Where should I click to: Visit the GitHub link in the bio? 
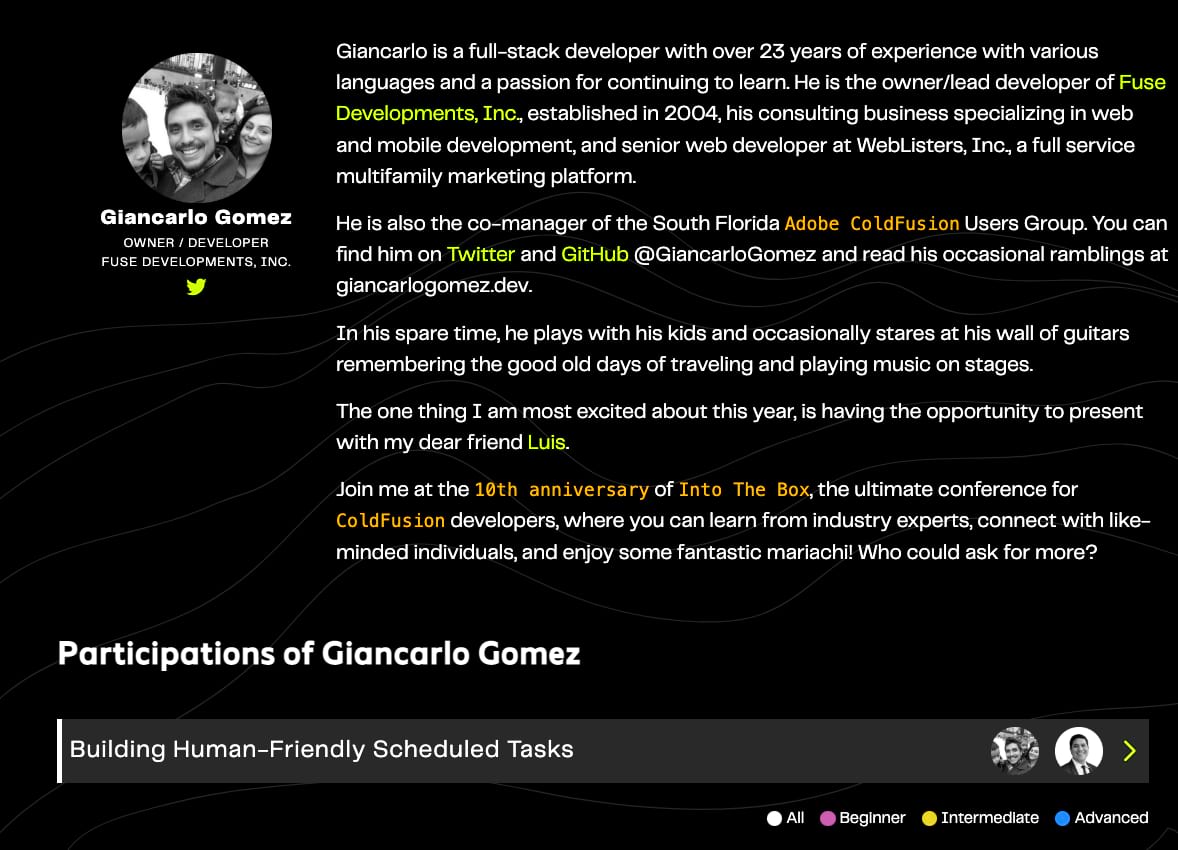(594, 254)
